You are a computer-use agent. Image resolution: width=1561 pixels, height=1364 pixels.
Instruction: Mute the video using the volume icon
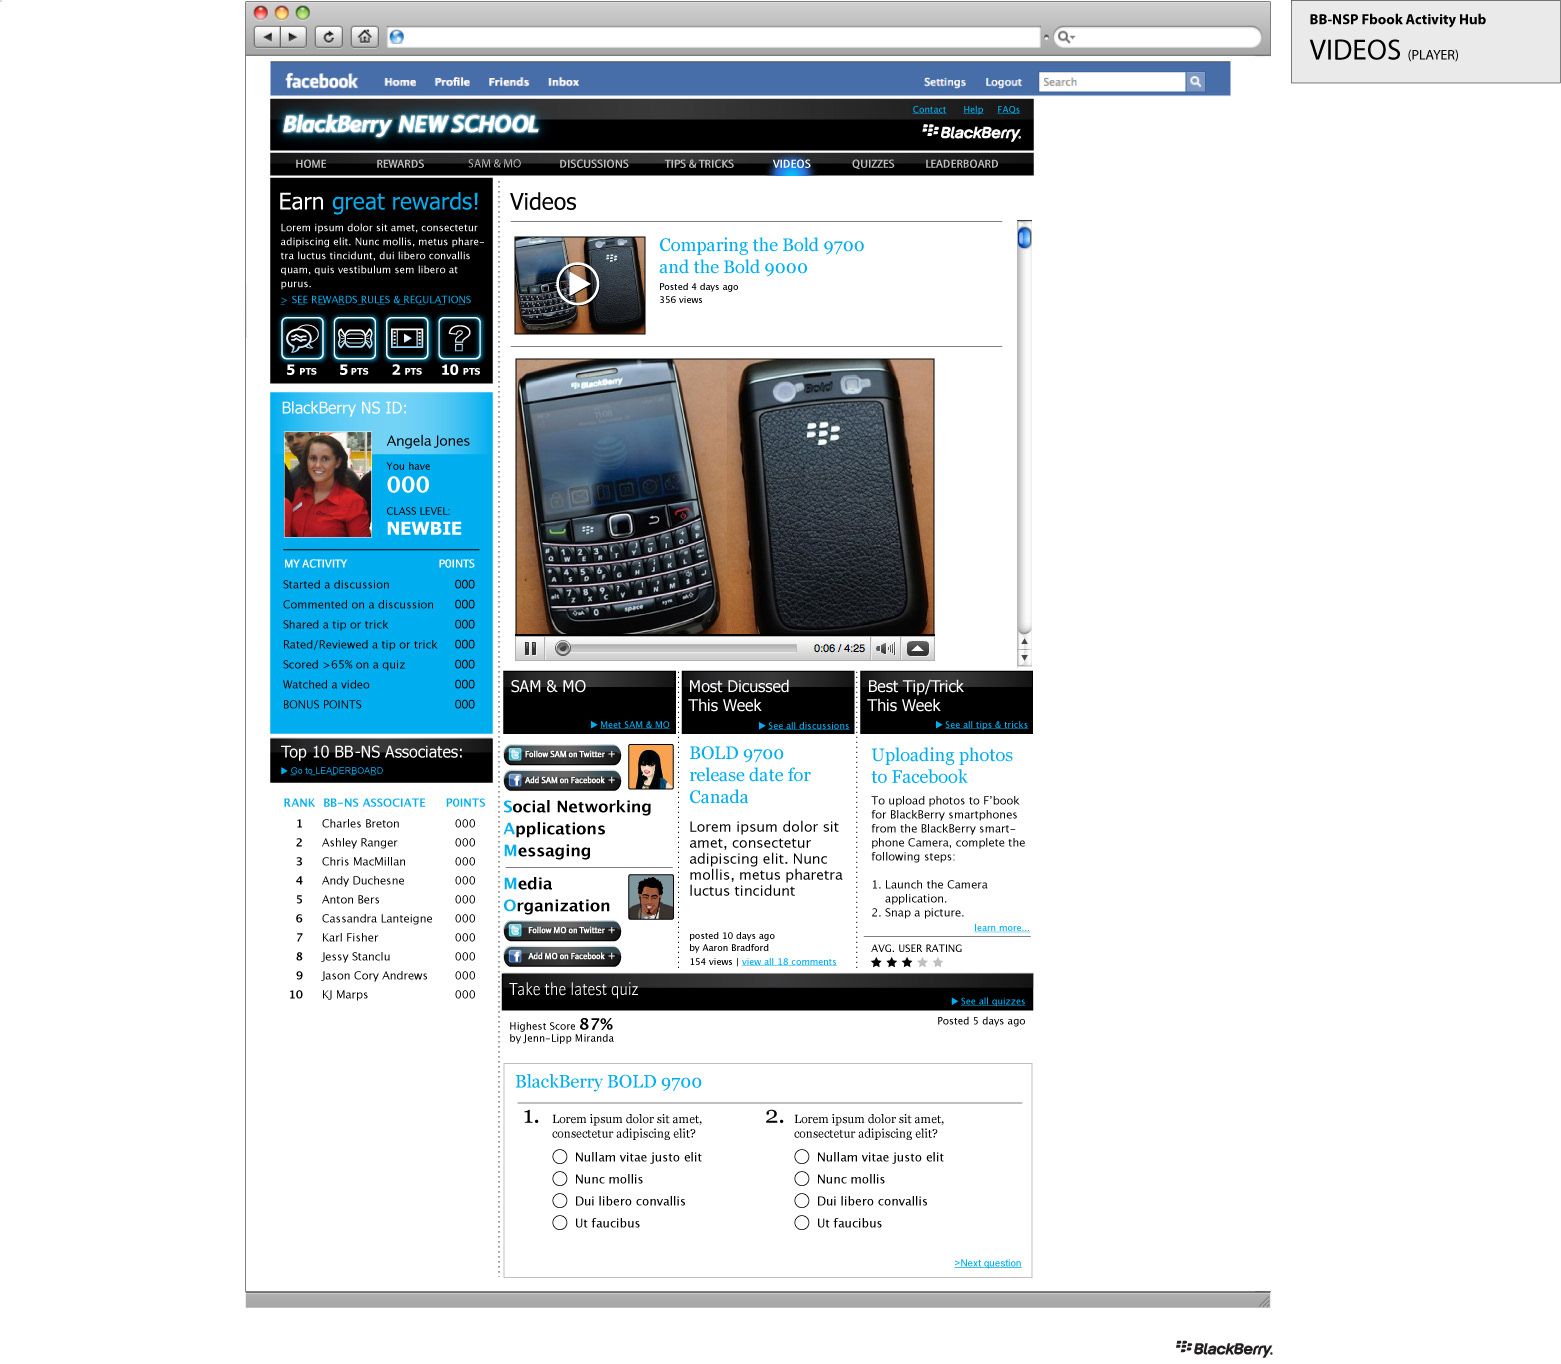pyautogui.click(x=886, y=648)
